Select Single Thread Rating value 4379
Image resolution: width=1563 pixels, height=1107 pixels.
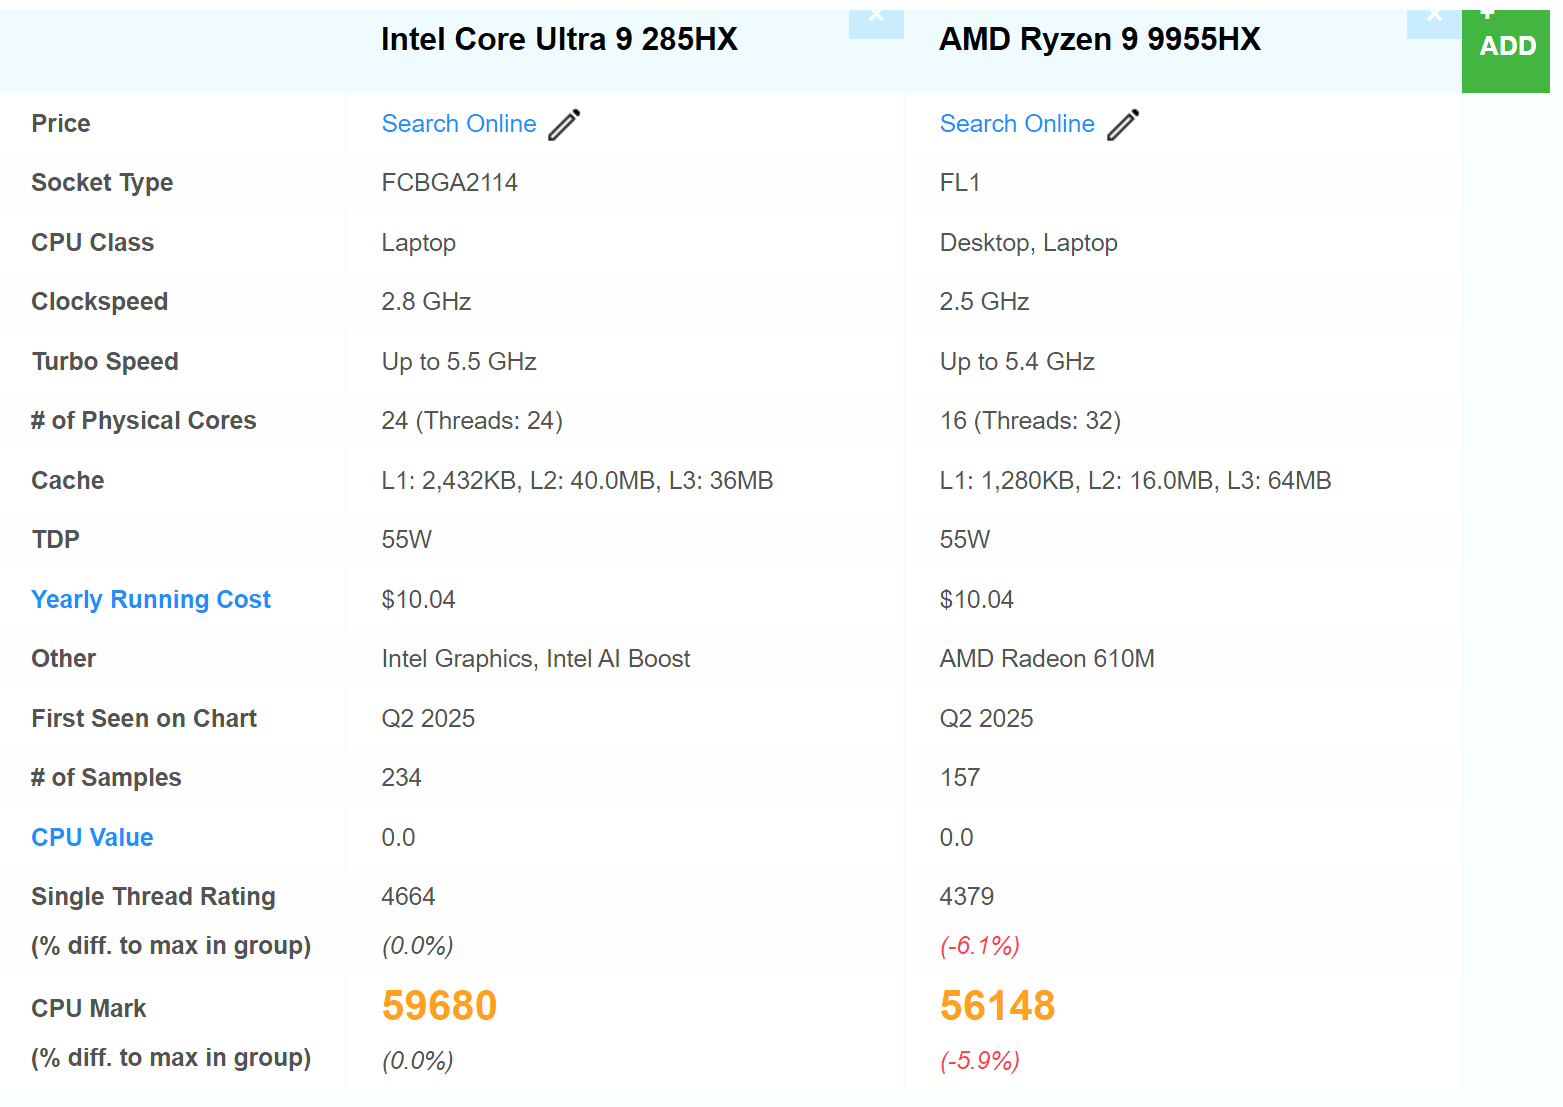[966, 897]
